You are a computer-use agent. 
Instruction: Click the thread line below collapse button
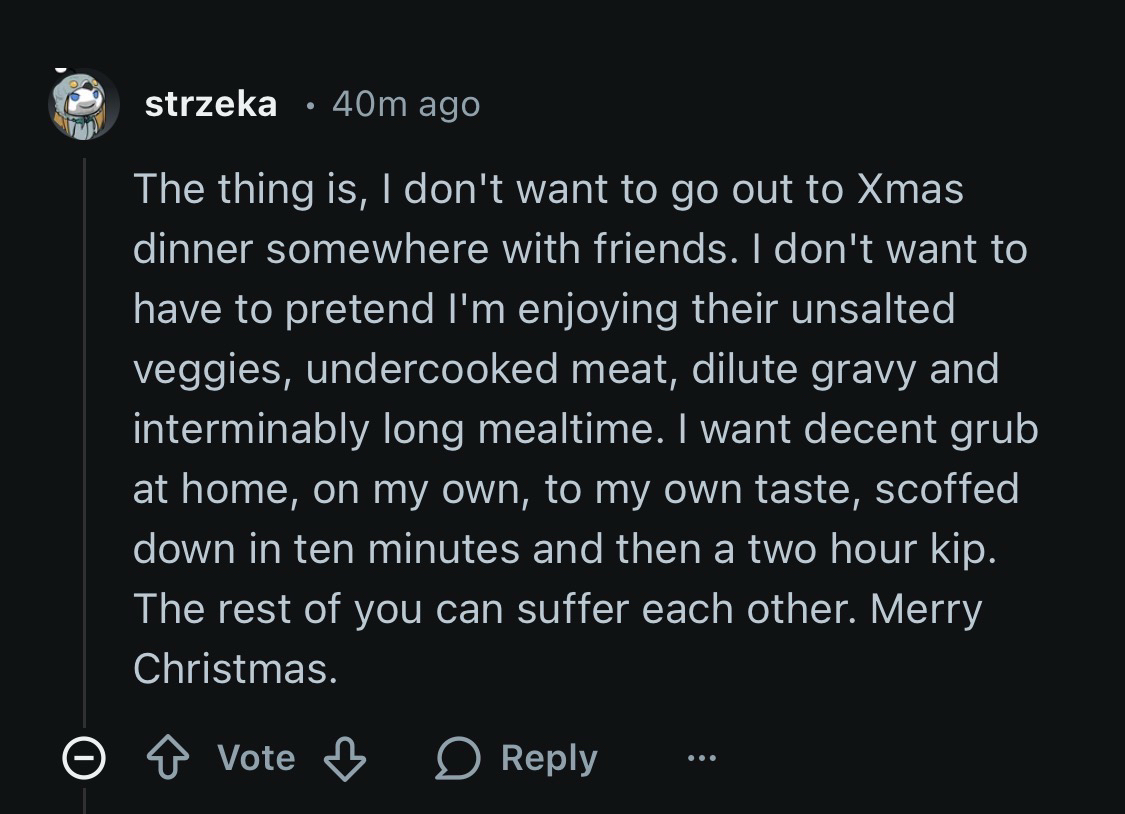[84, 800]
